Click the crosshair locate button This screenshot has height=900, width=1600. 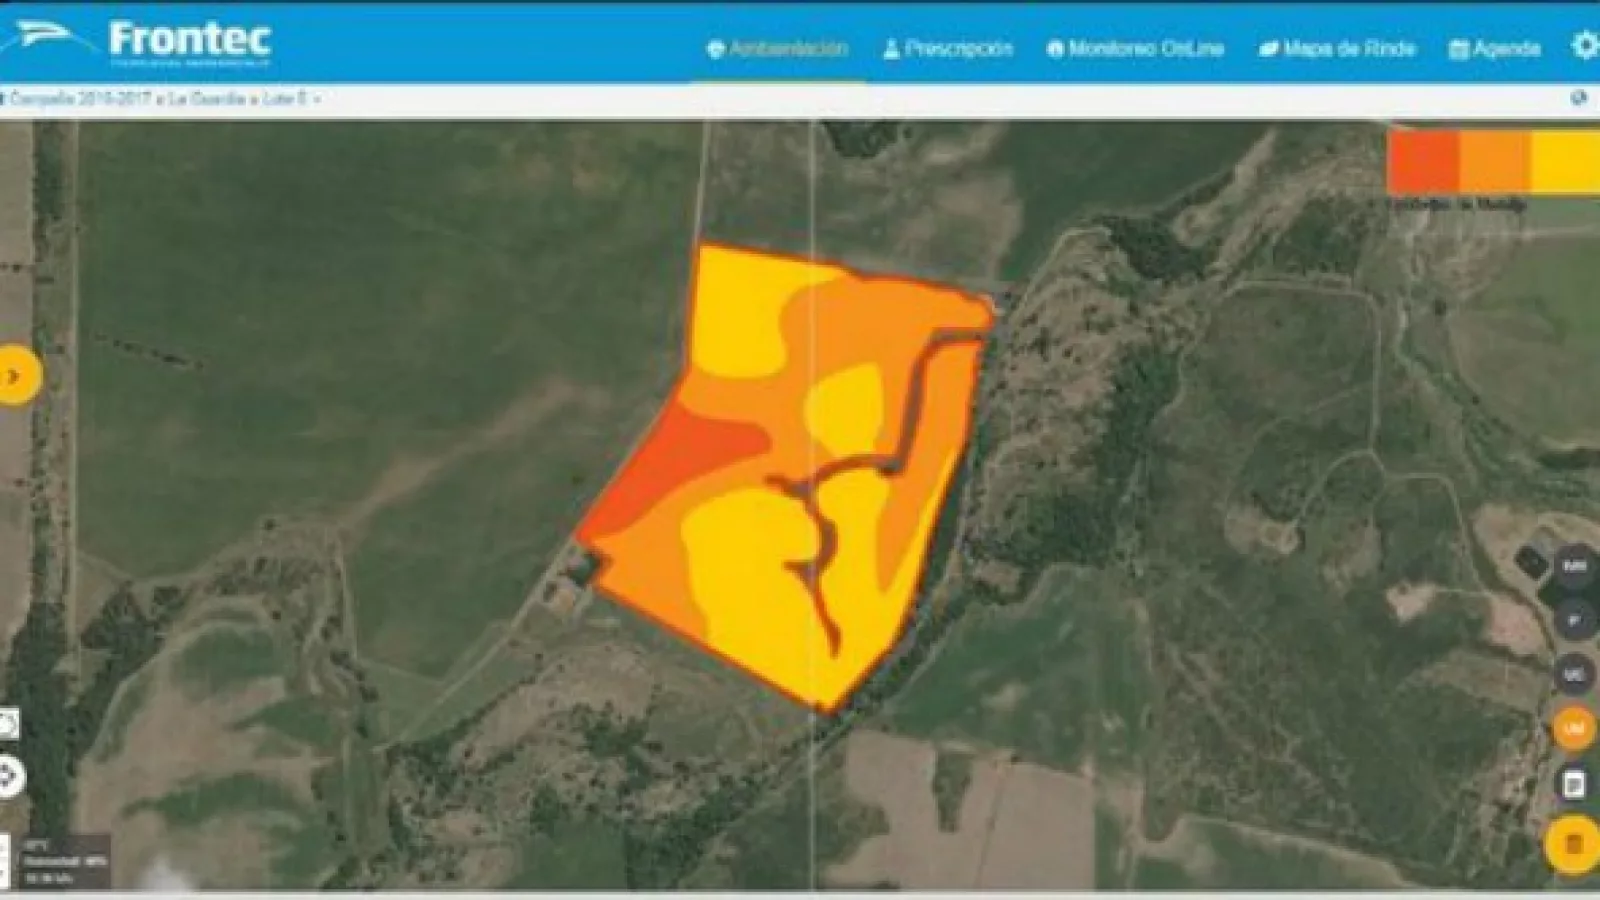pyautogui.click(x=9, y=776)
